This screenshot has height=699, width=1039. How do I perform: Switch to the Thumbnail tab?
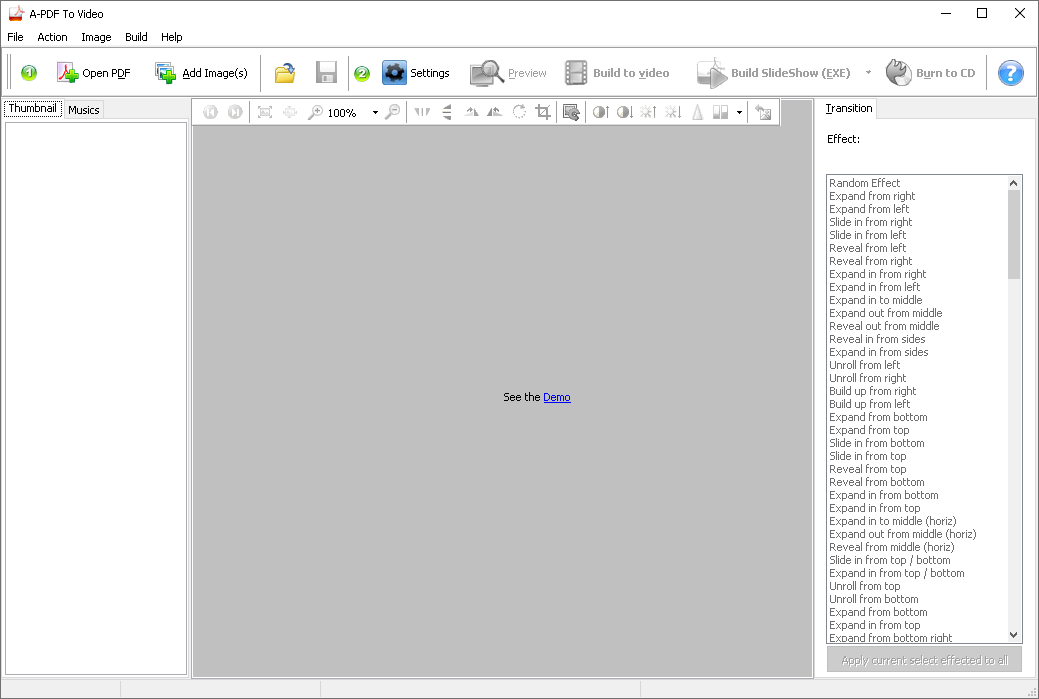coord(32,108)
